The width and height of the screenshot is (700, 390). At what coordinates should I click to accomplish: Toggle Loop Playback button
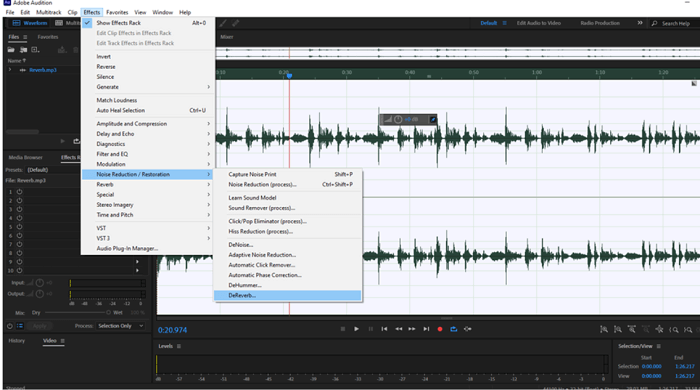[454, 329]
